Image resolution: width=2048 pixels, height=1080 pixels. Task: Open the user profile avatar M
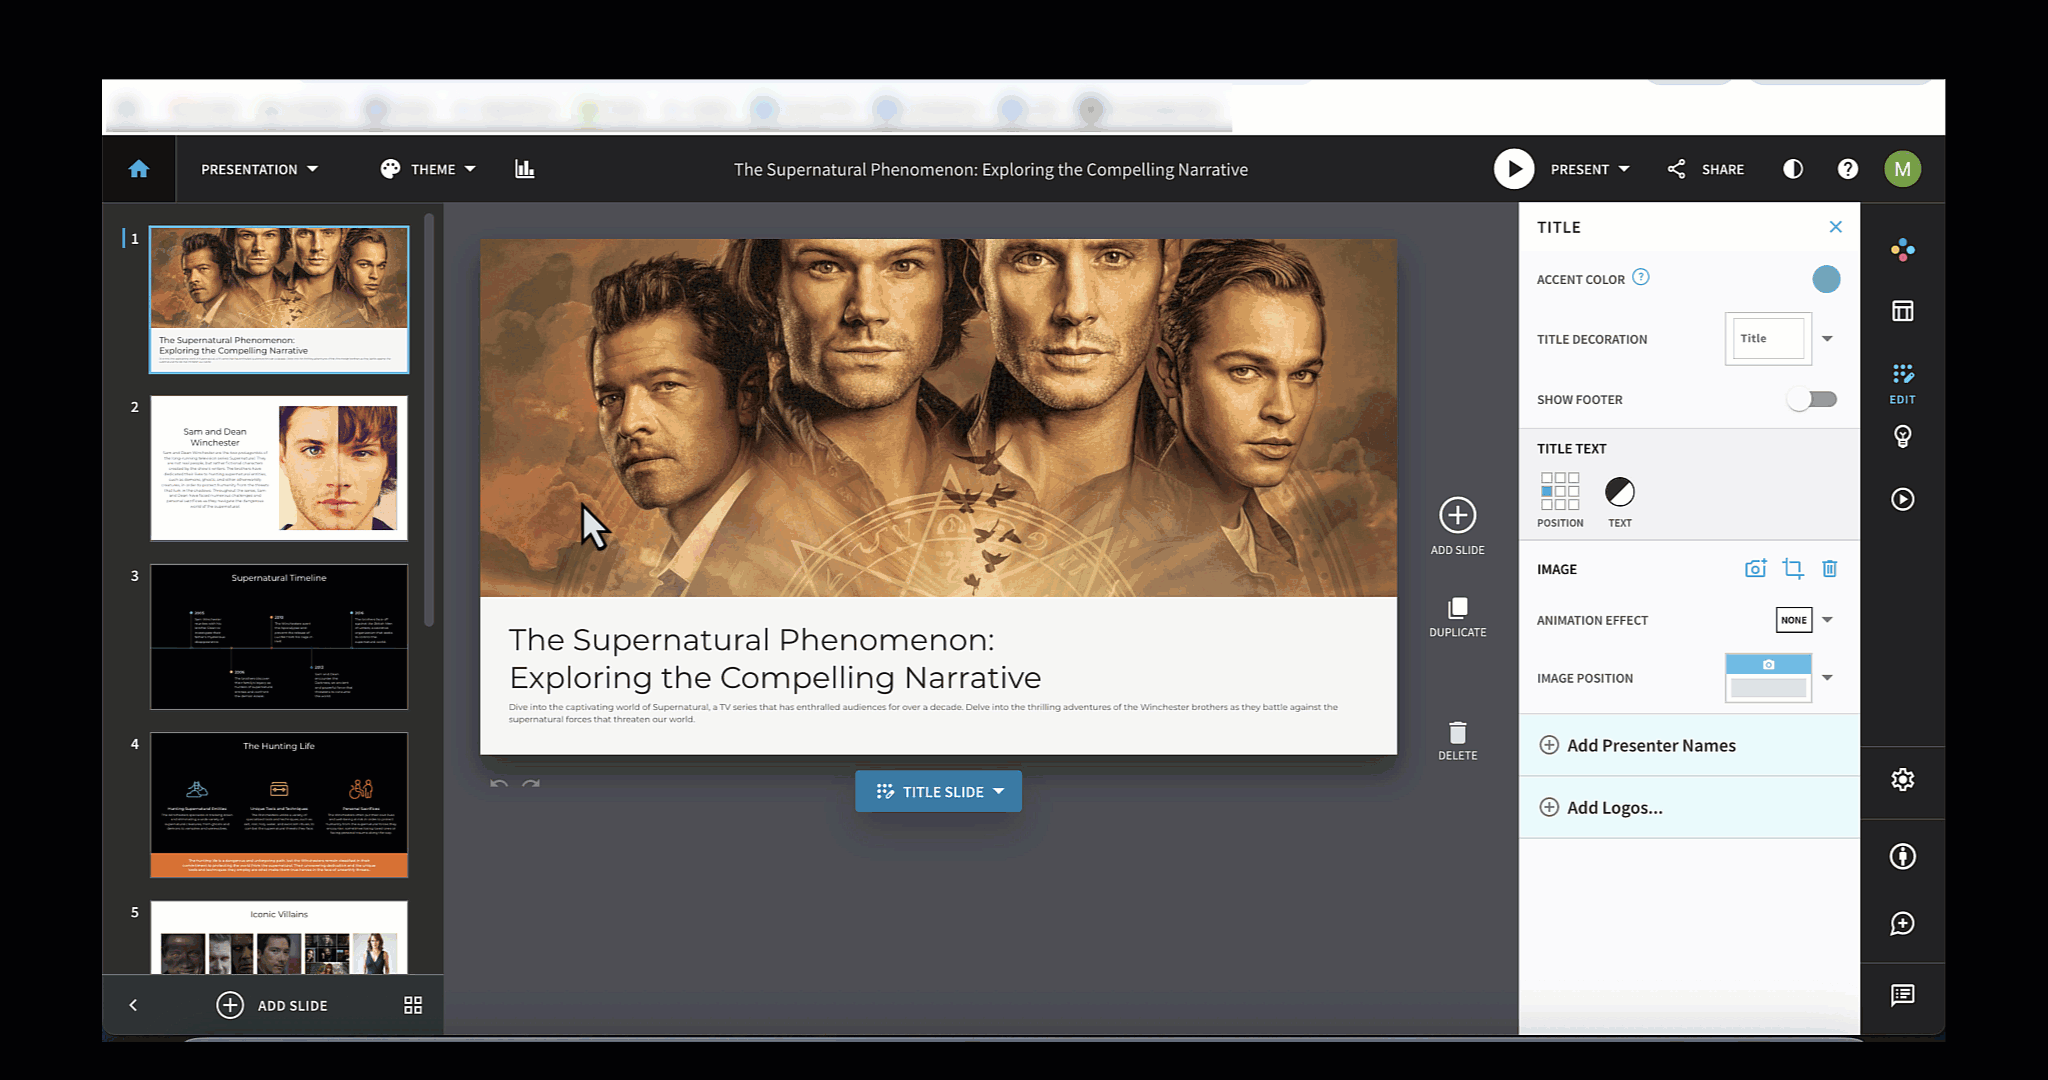1903,169
